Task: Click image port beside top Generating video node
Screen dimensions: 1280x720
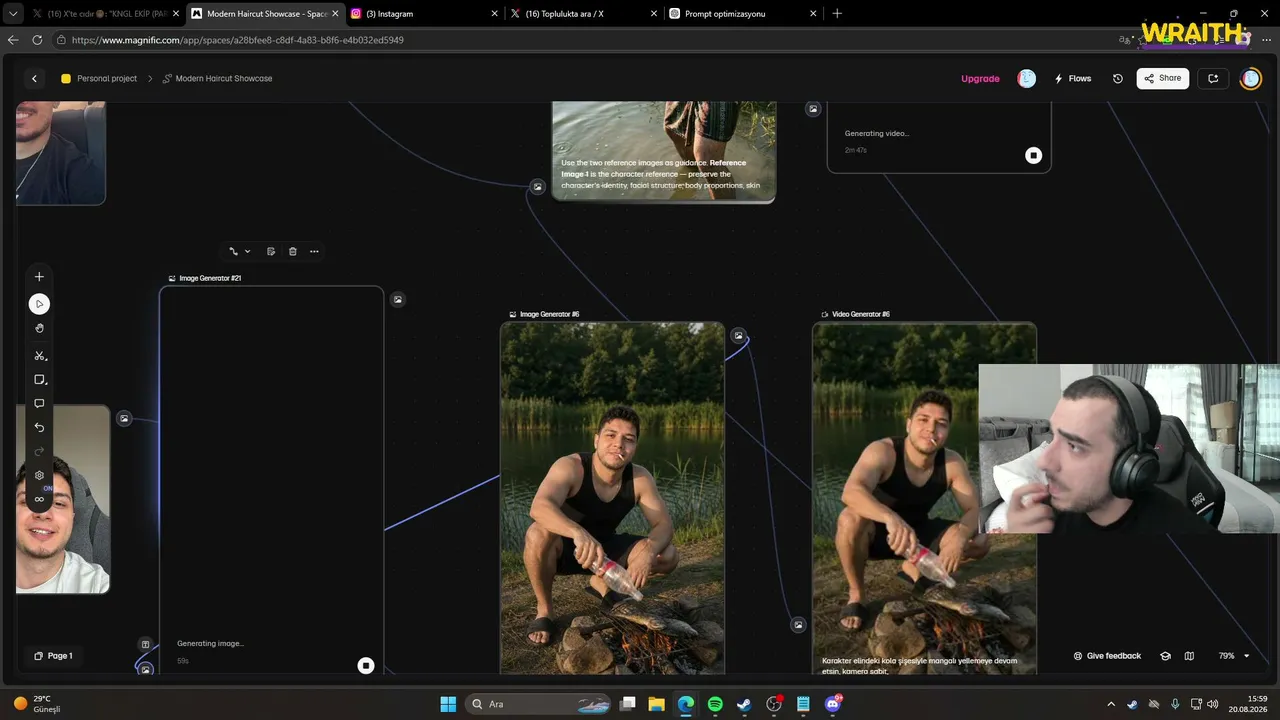Action: point(814,109)
